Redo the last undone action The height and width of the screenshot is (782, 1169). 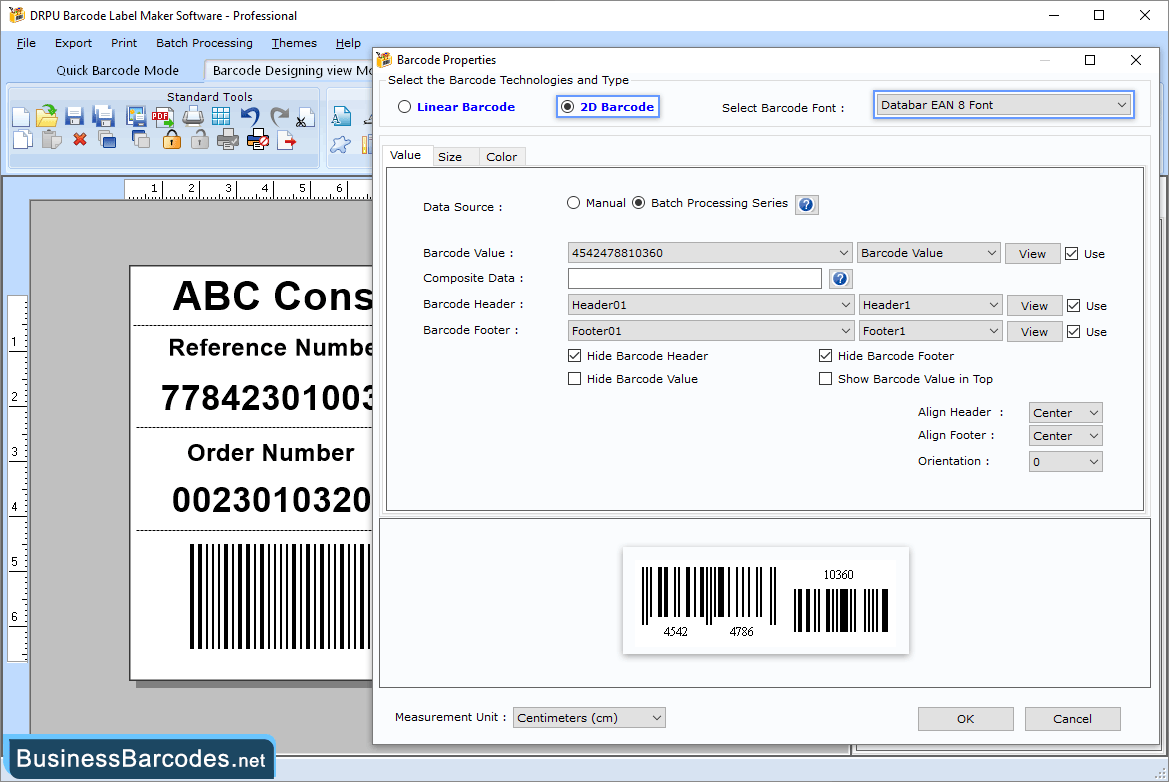click(279, 116)
